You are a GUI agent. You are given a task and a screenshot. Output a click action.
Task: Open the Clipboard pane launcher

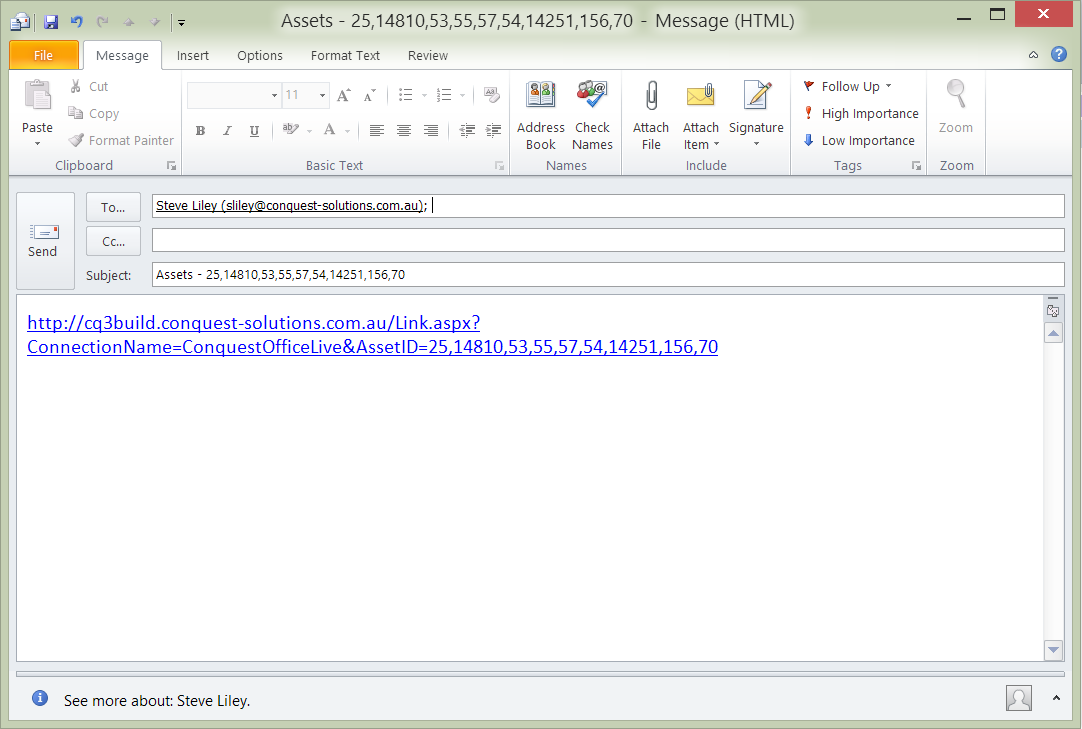click(x=171, y=166)
